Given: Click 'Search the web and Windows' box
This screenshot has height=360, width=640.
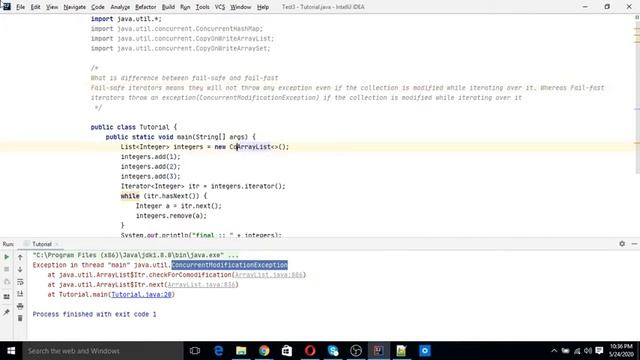Looking at the screenshot, I should pos(102,351).
